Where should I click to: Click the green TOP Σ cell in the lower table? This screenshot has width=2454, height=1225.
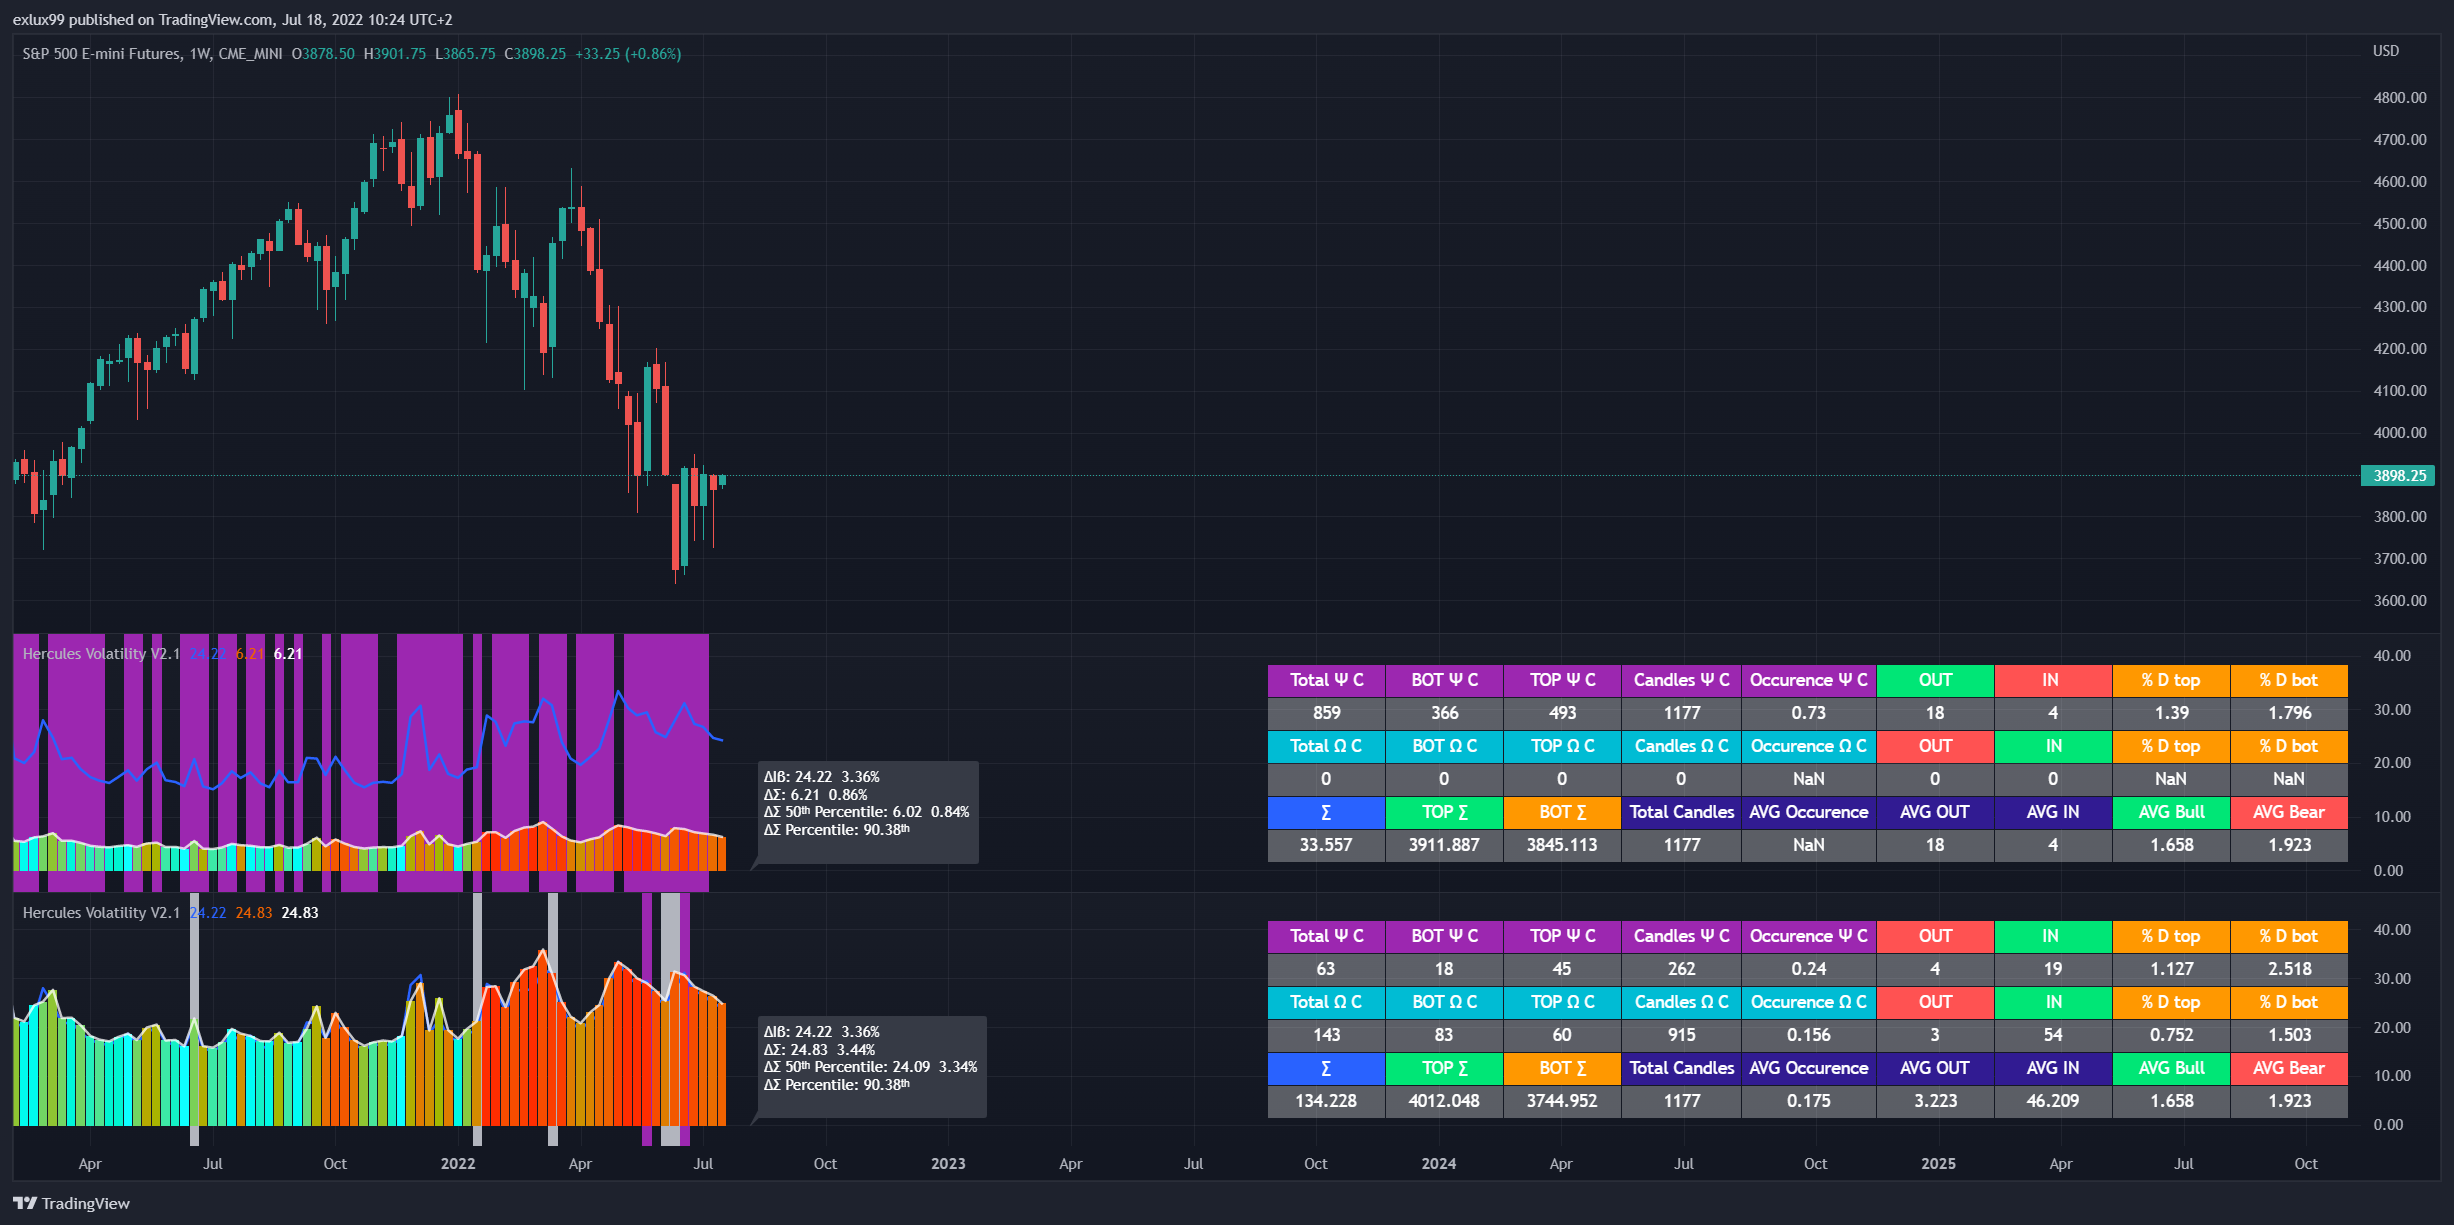click(1443, 1068)
